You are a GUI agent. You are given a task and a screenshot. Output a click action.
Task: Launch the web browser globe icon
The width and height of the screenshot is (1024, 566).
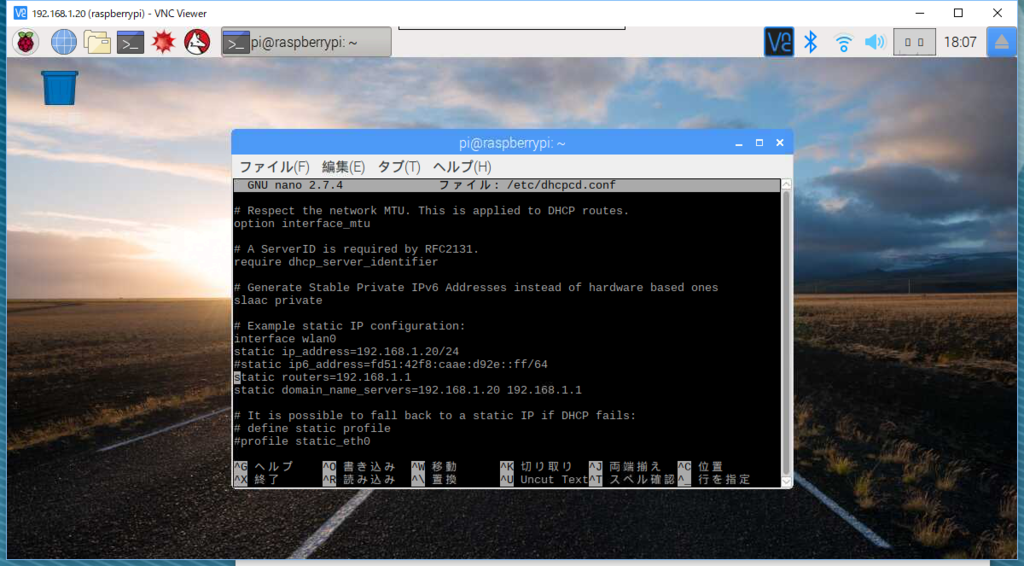63,42
